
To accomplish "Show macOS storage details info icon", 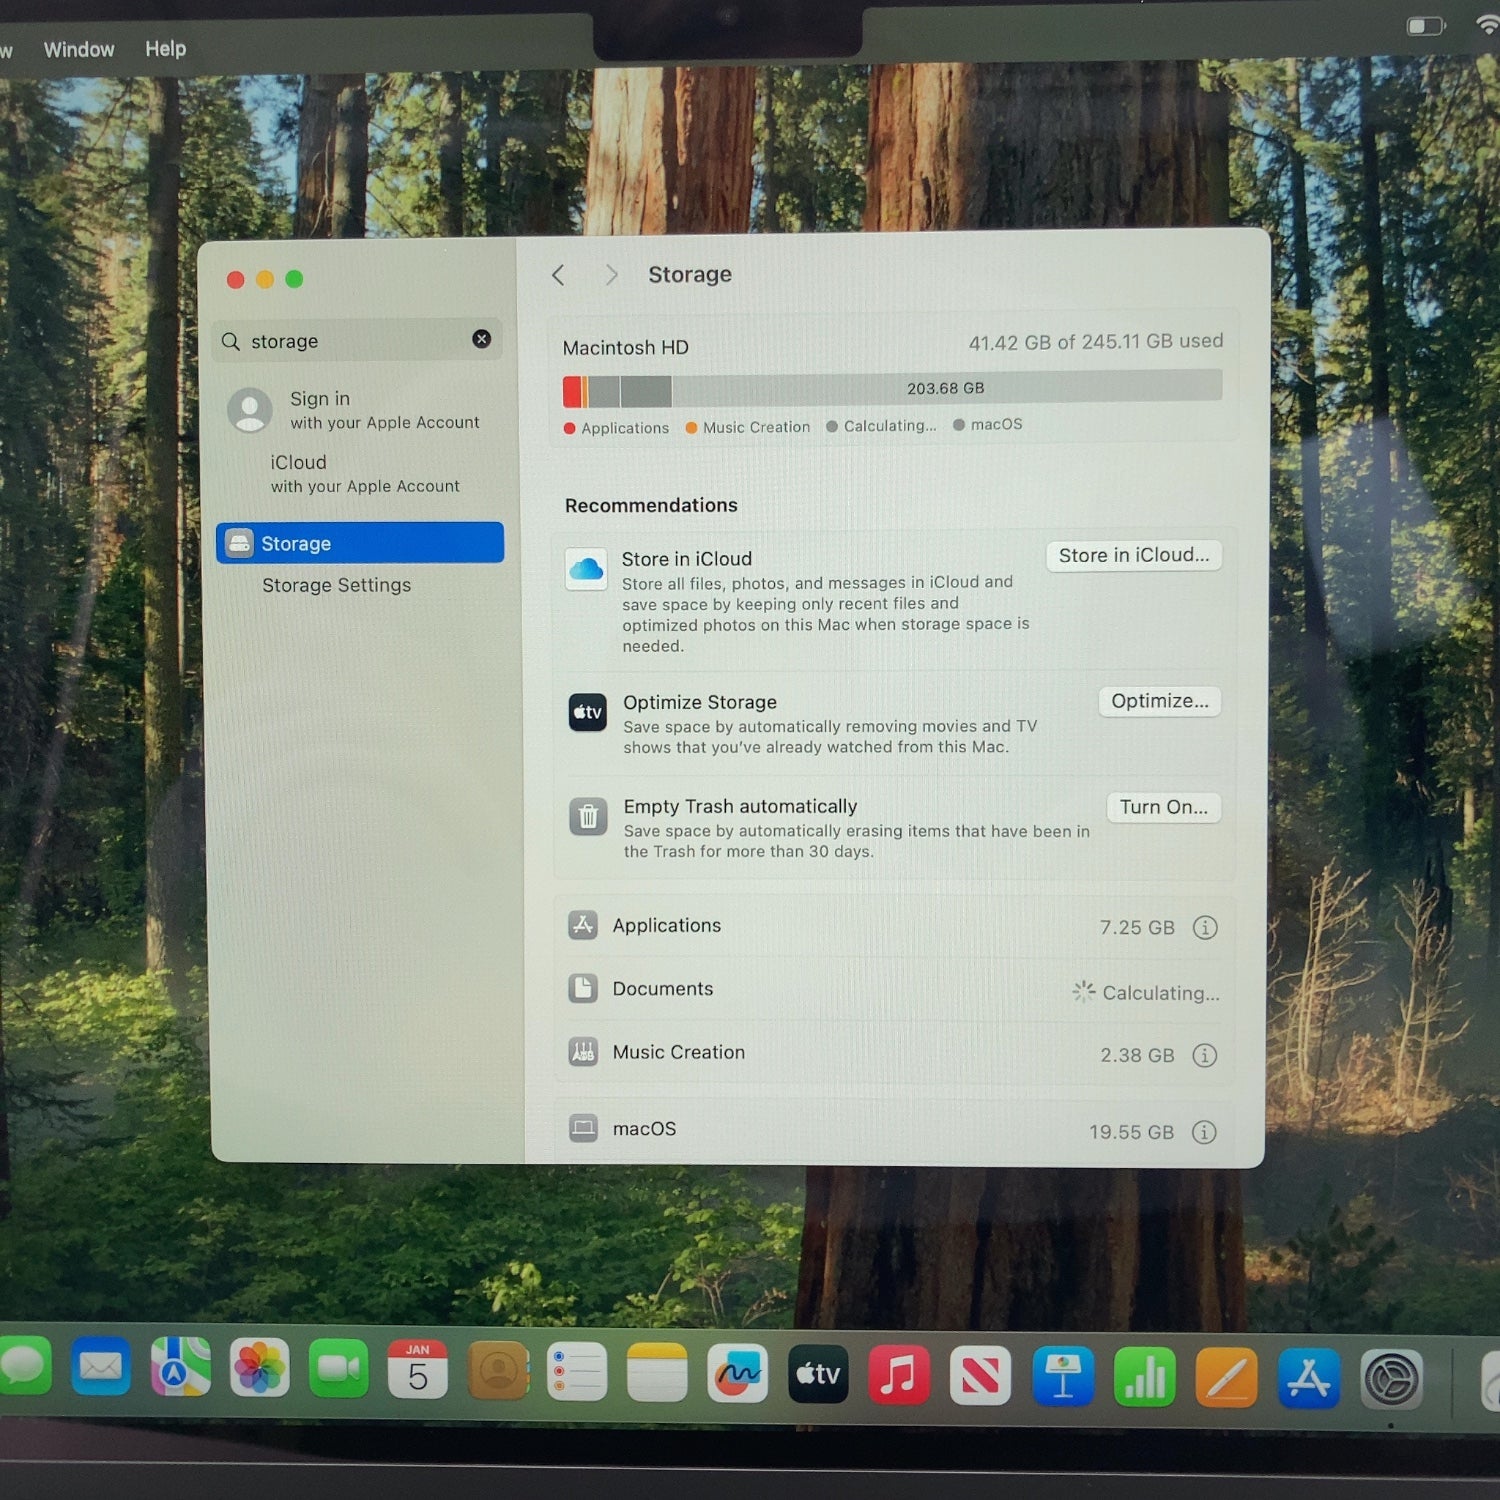I will (x=1204, y=1132).
